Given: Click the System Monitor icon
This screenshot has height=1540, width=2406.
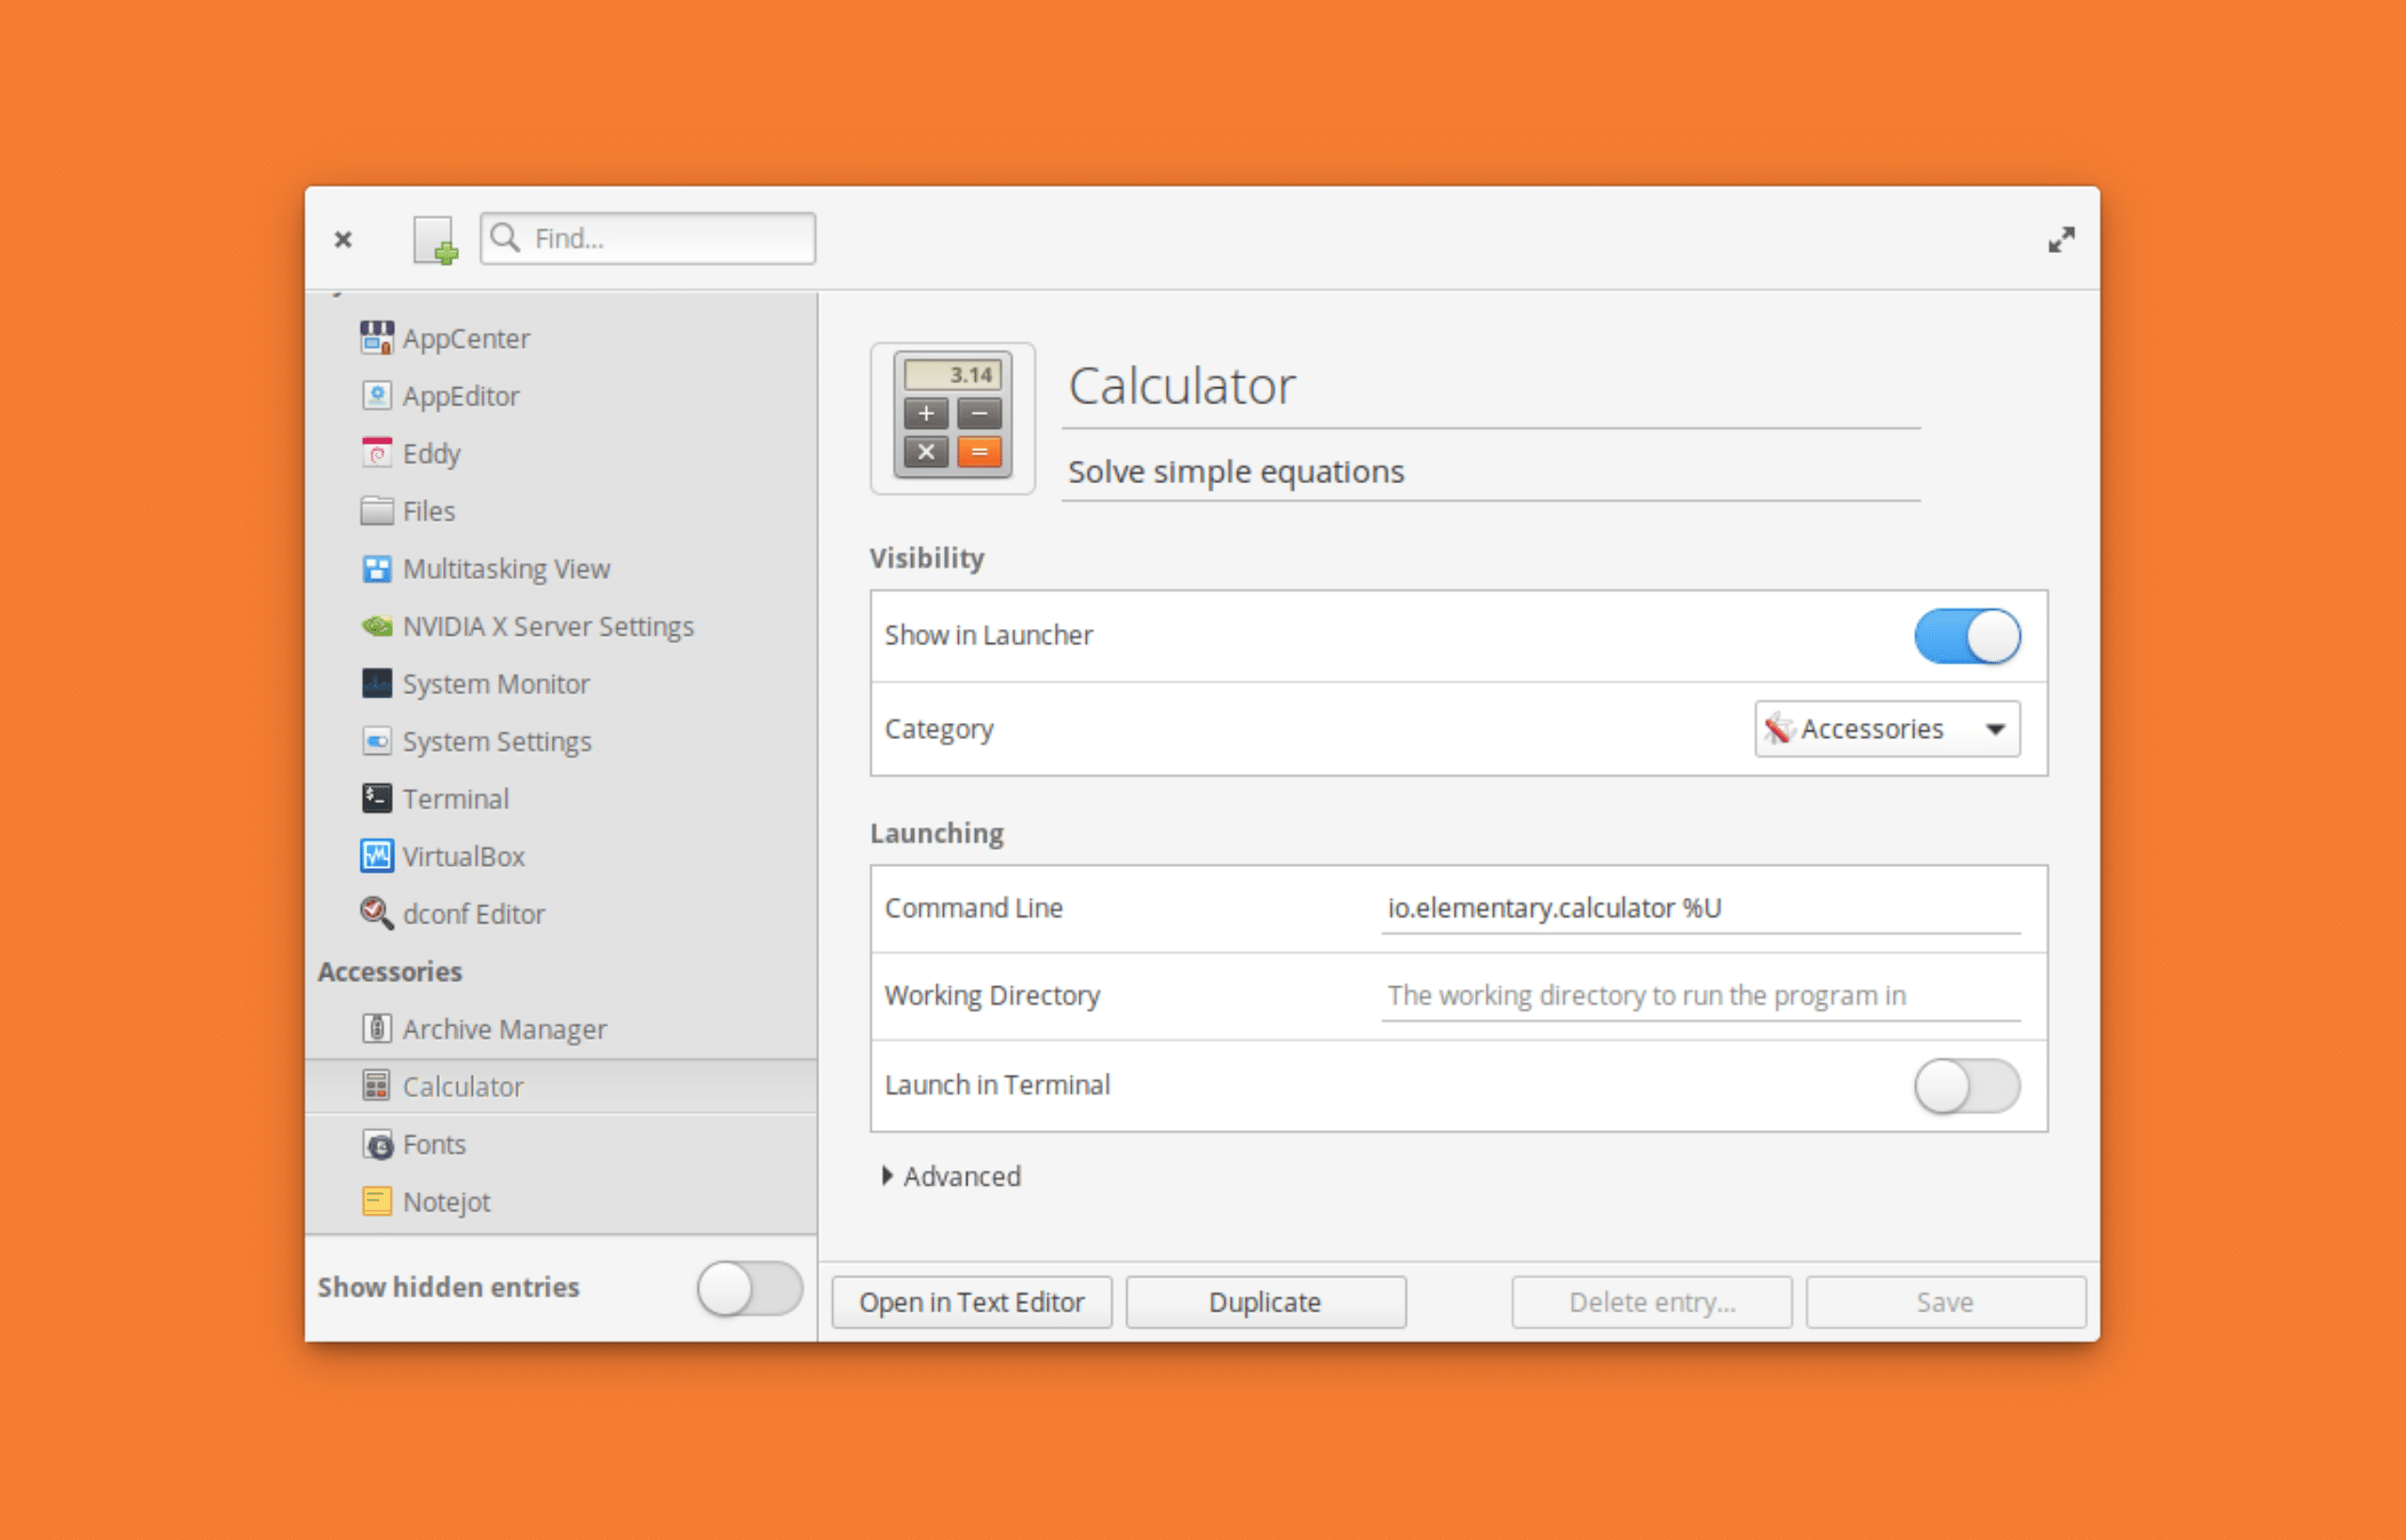Looking at the screenshot, I should (377, 683).
